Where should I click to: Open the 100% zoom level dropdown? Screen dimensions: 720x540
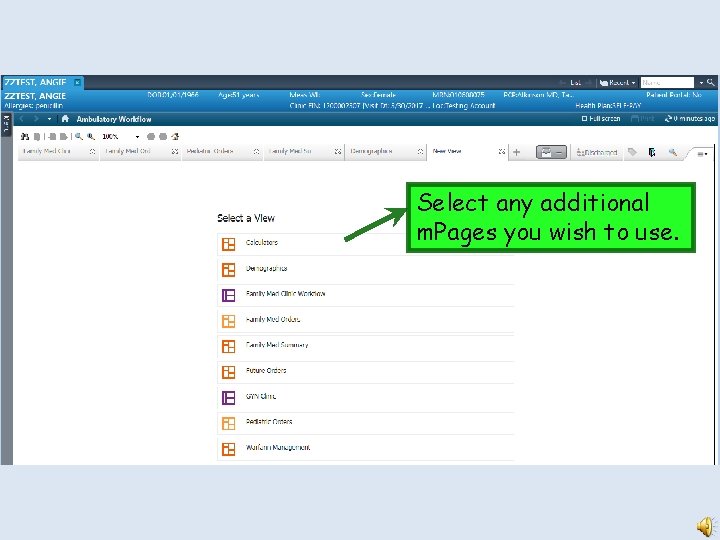click(137, 137)
